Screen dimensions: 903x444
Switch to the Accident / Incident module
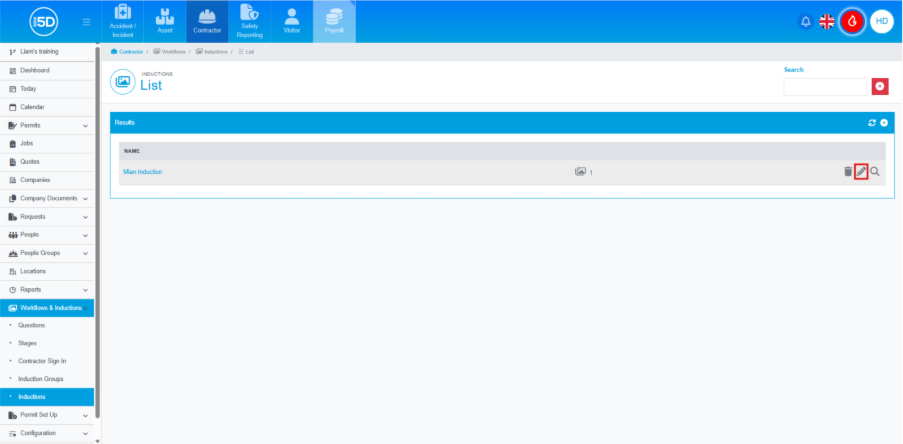(122, 21)
